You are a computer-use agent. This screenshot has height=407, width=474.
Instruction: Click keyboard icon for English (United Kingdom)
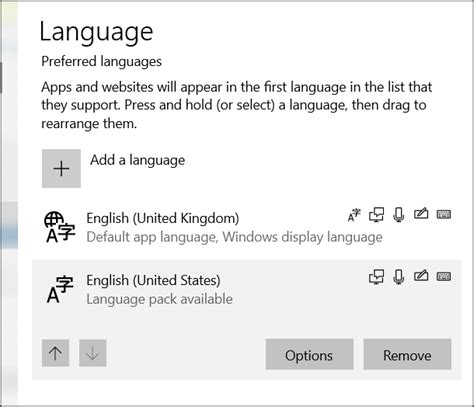point(444,214)
